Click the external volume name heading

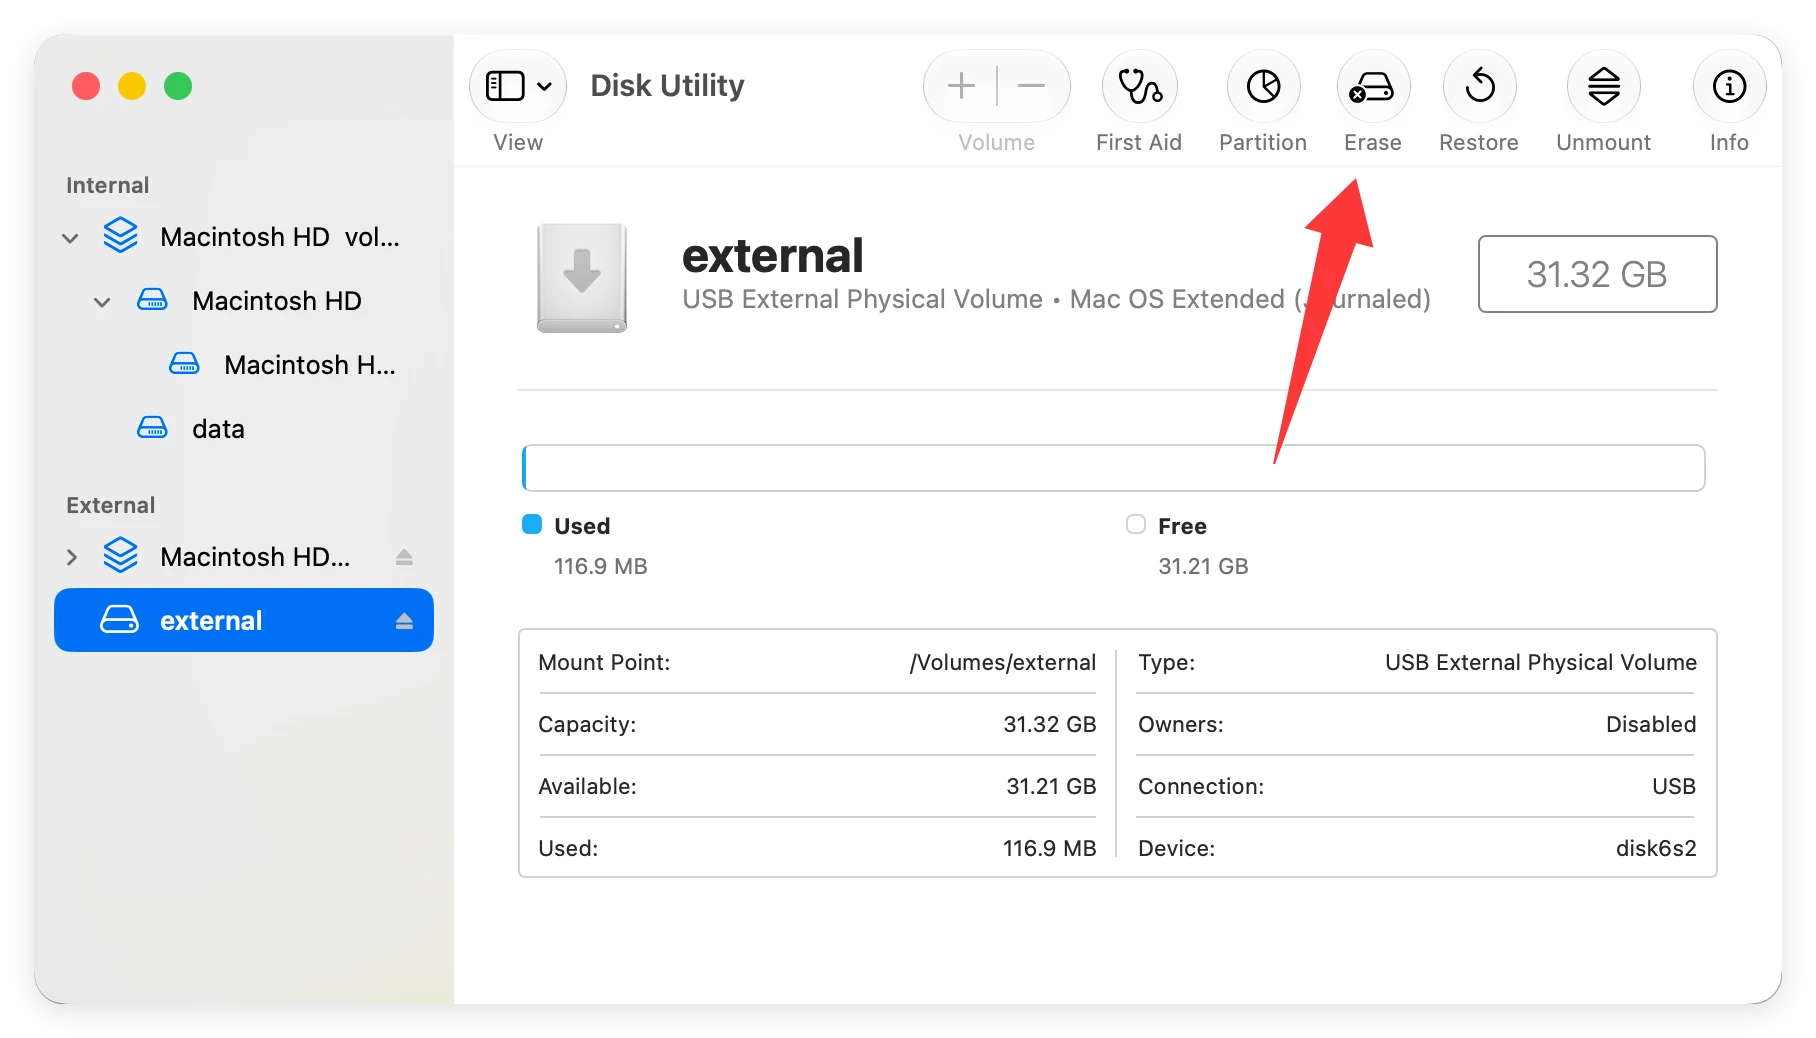pyautogui.click(x=772, y=255)
